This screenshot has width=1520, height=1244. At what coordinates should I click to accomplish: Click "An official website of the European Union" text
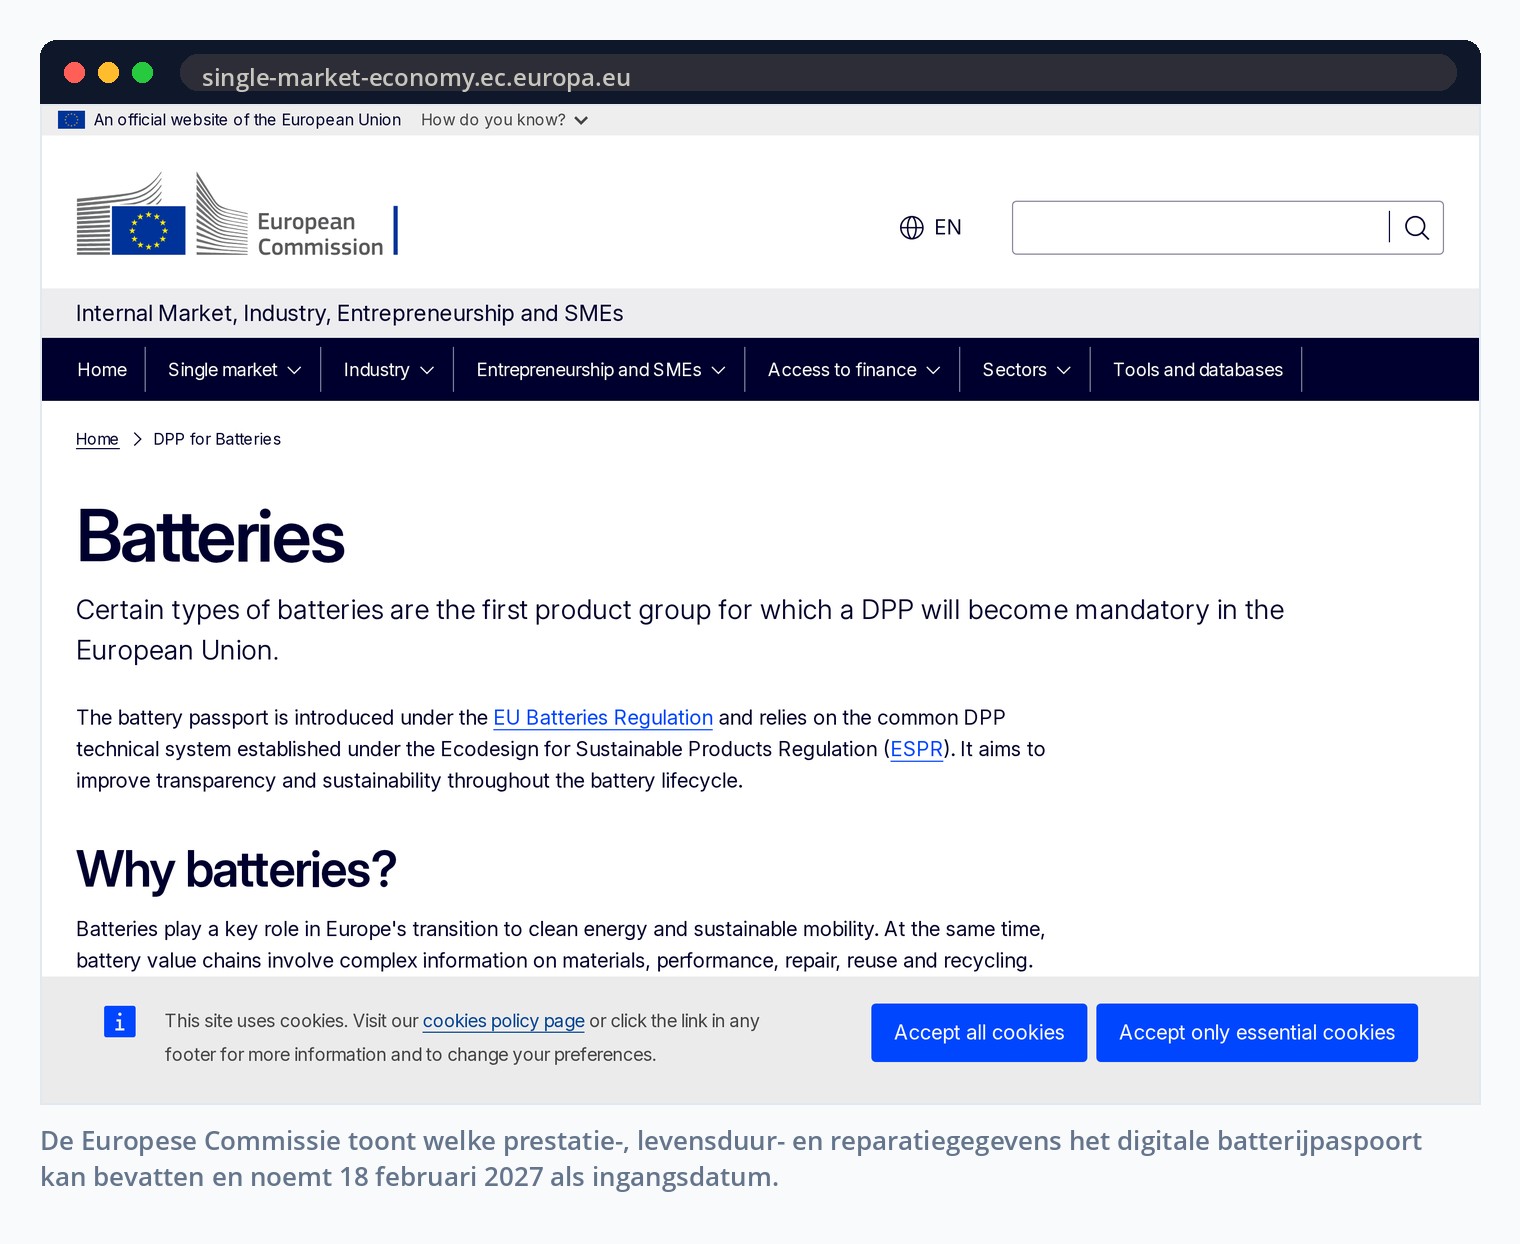click(247, 120)
